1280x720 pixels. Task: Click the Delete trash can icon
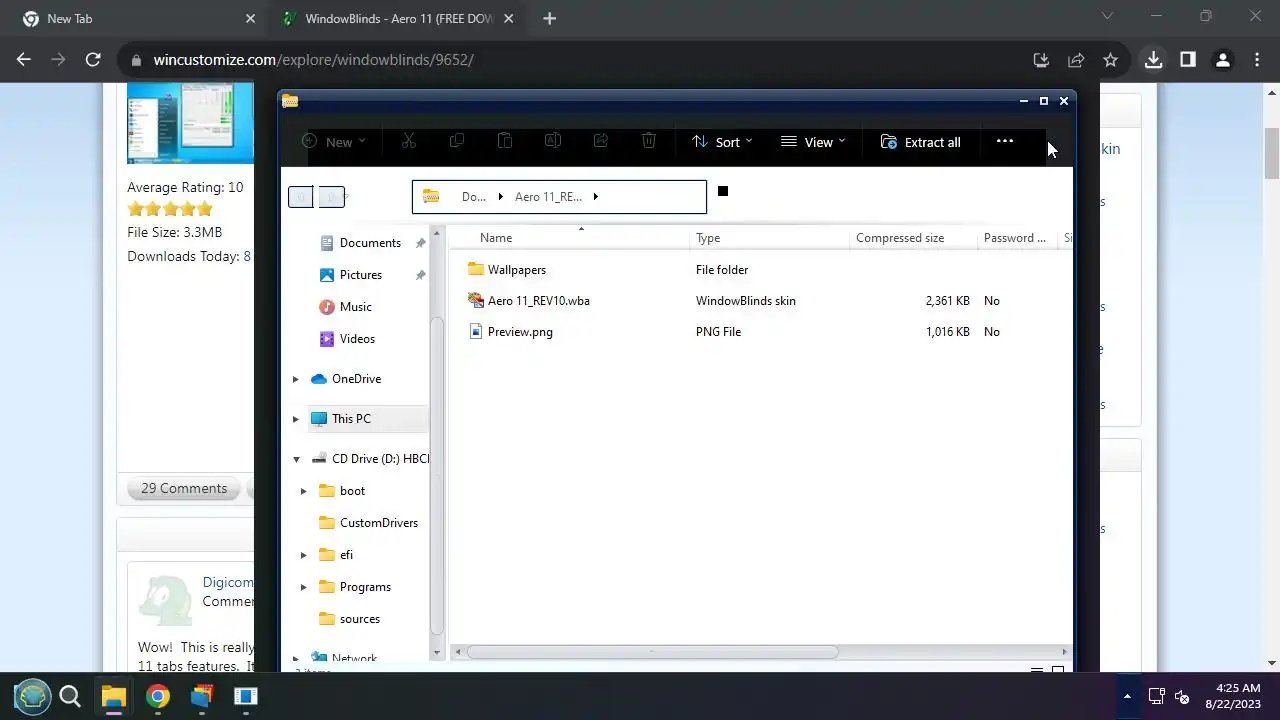[x=649, y=141]
